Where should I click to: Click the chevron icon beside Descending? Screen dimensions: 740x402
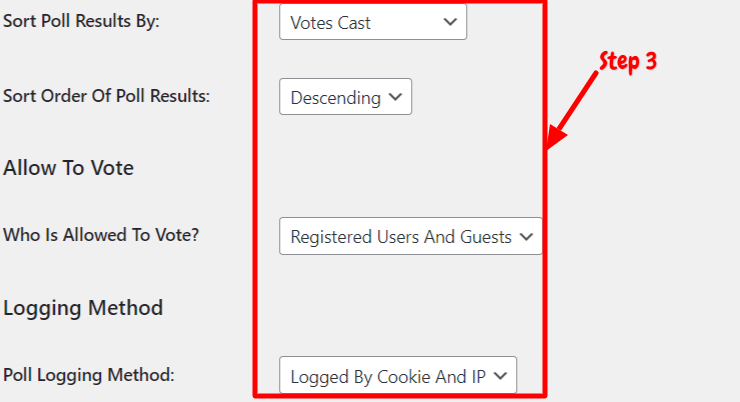coord(395,97)
